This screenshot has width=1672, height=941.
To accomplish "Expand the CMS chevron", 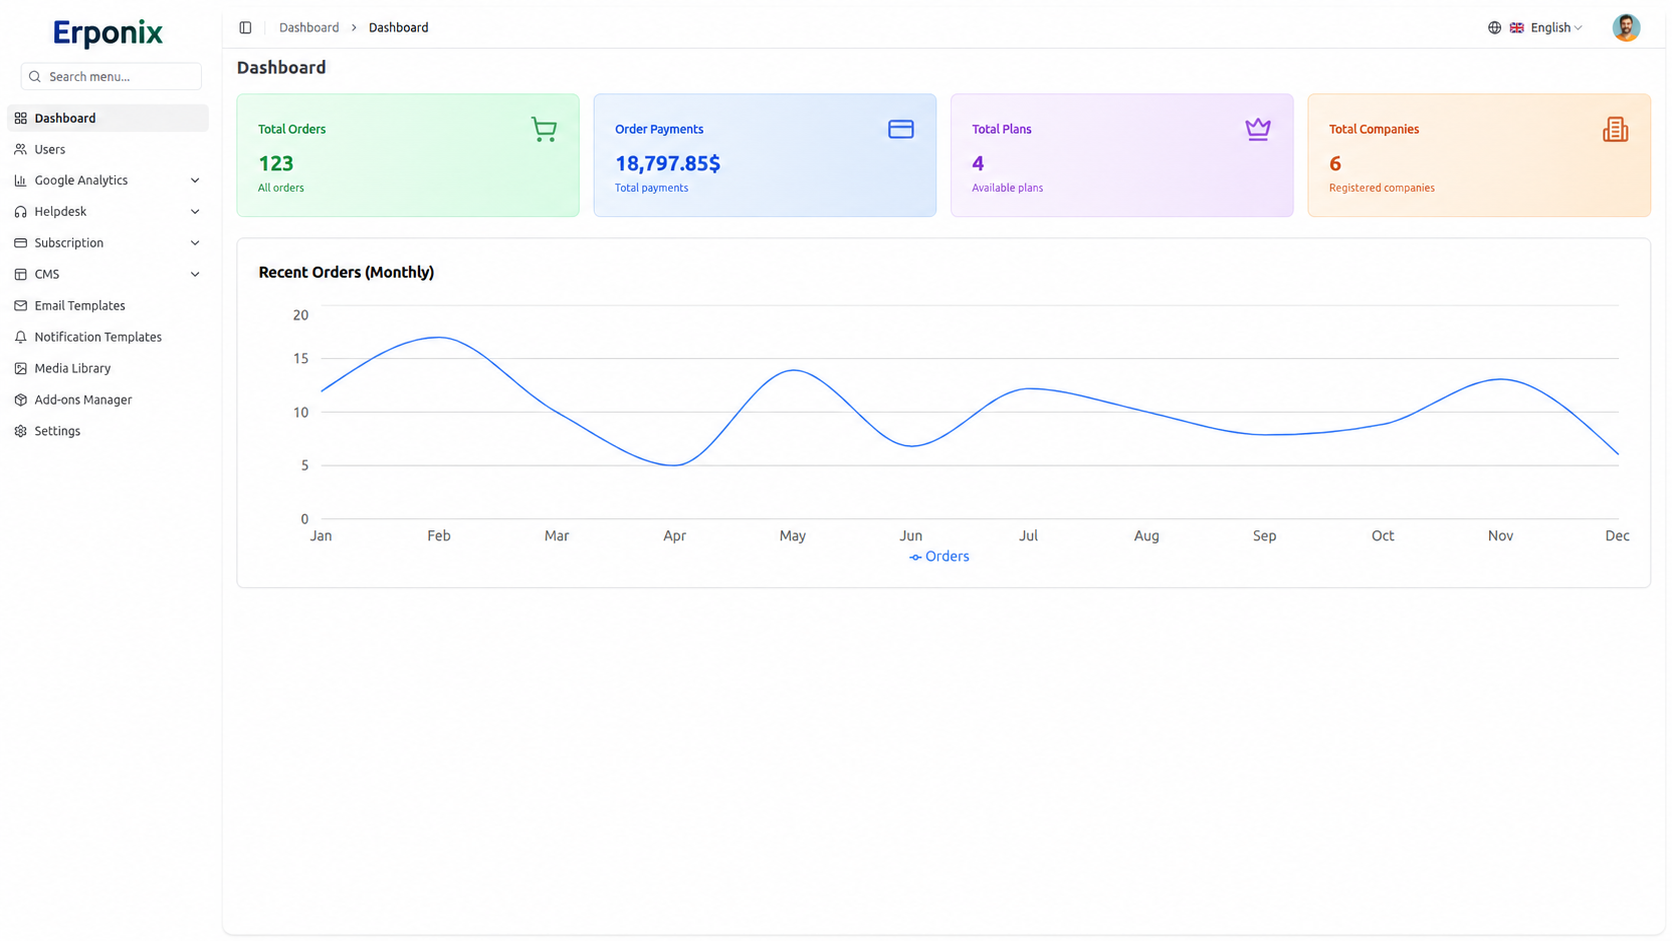I will coord(195,274).
